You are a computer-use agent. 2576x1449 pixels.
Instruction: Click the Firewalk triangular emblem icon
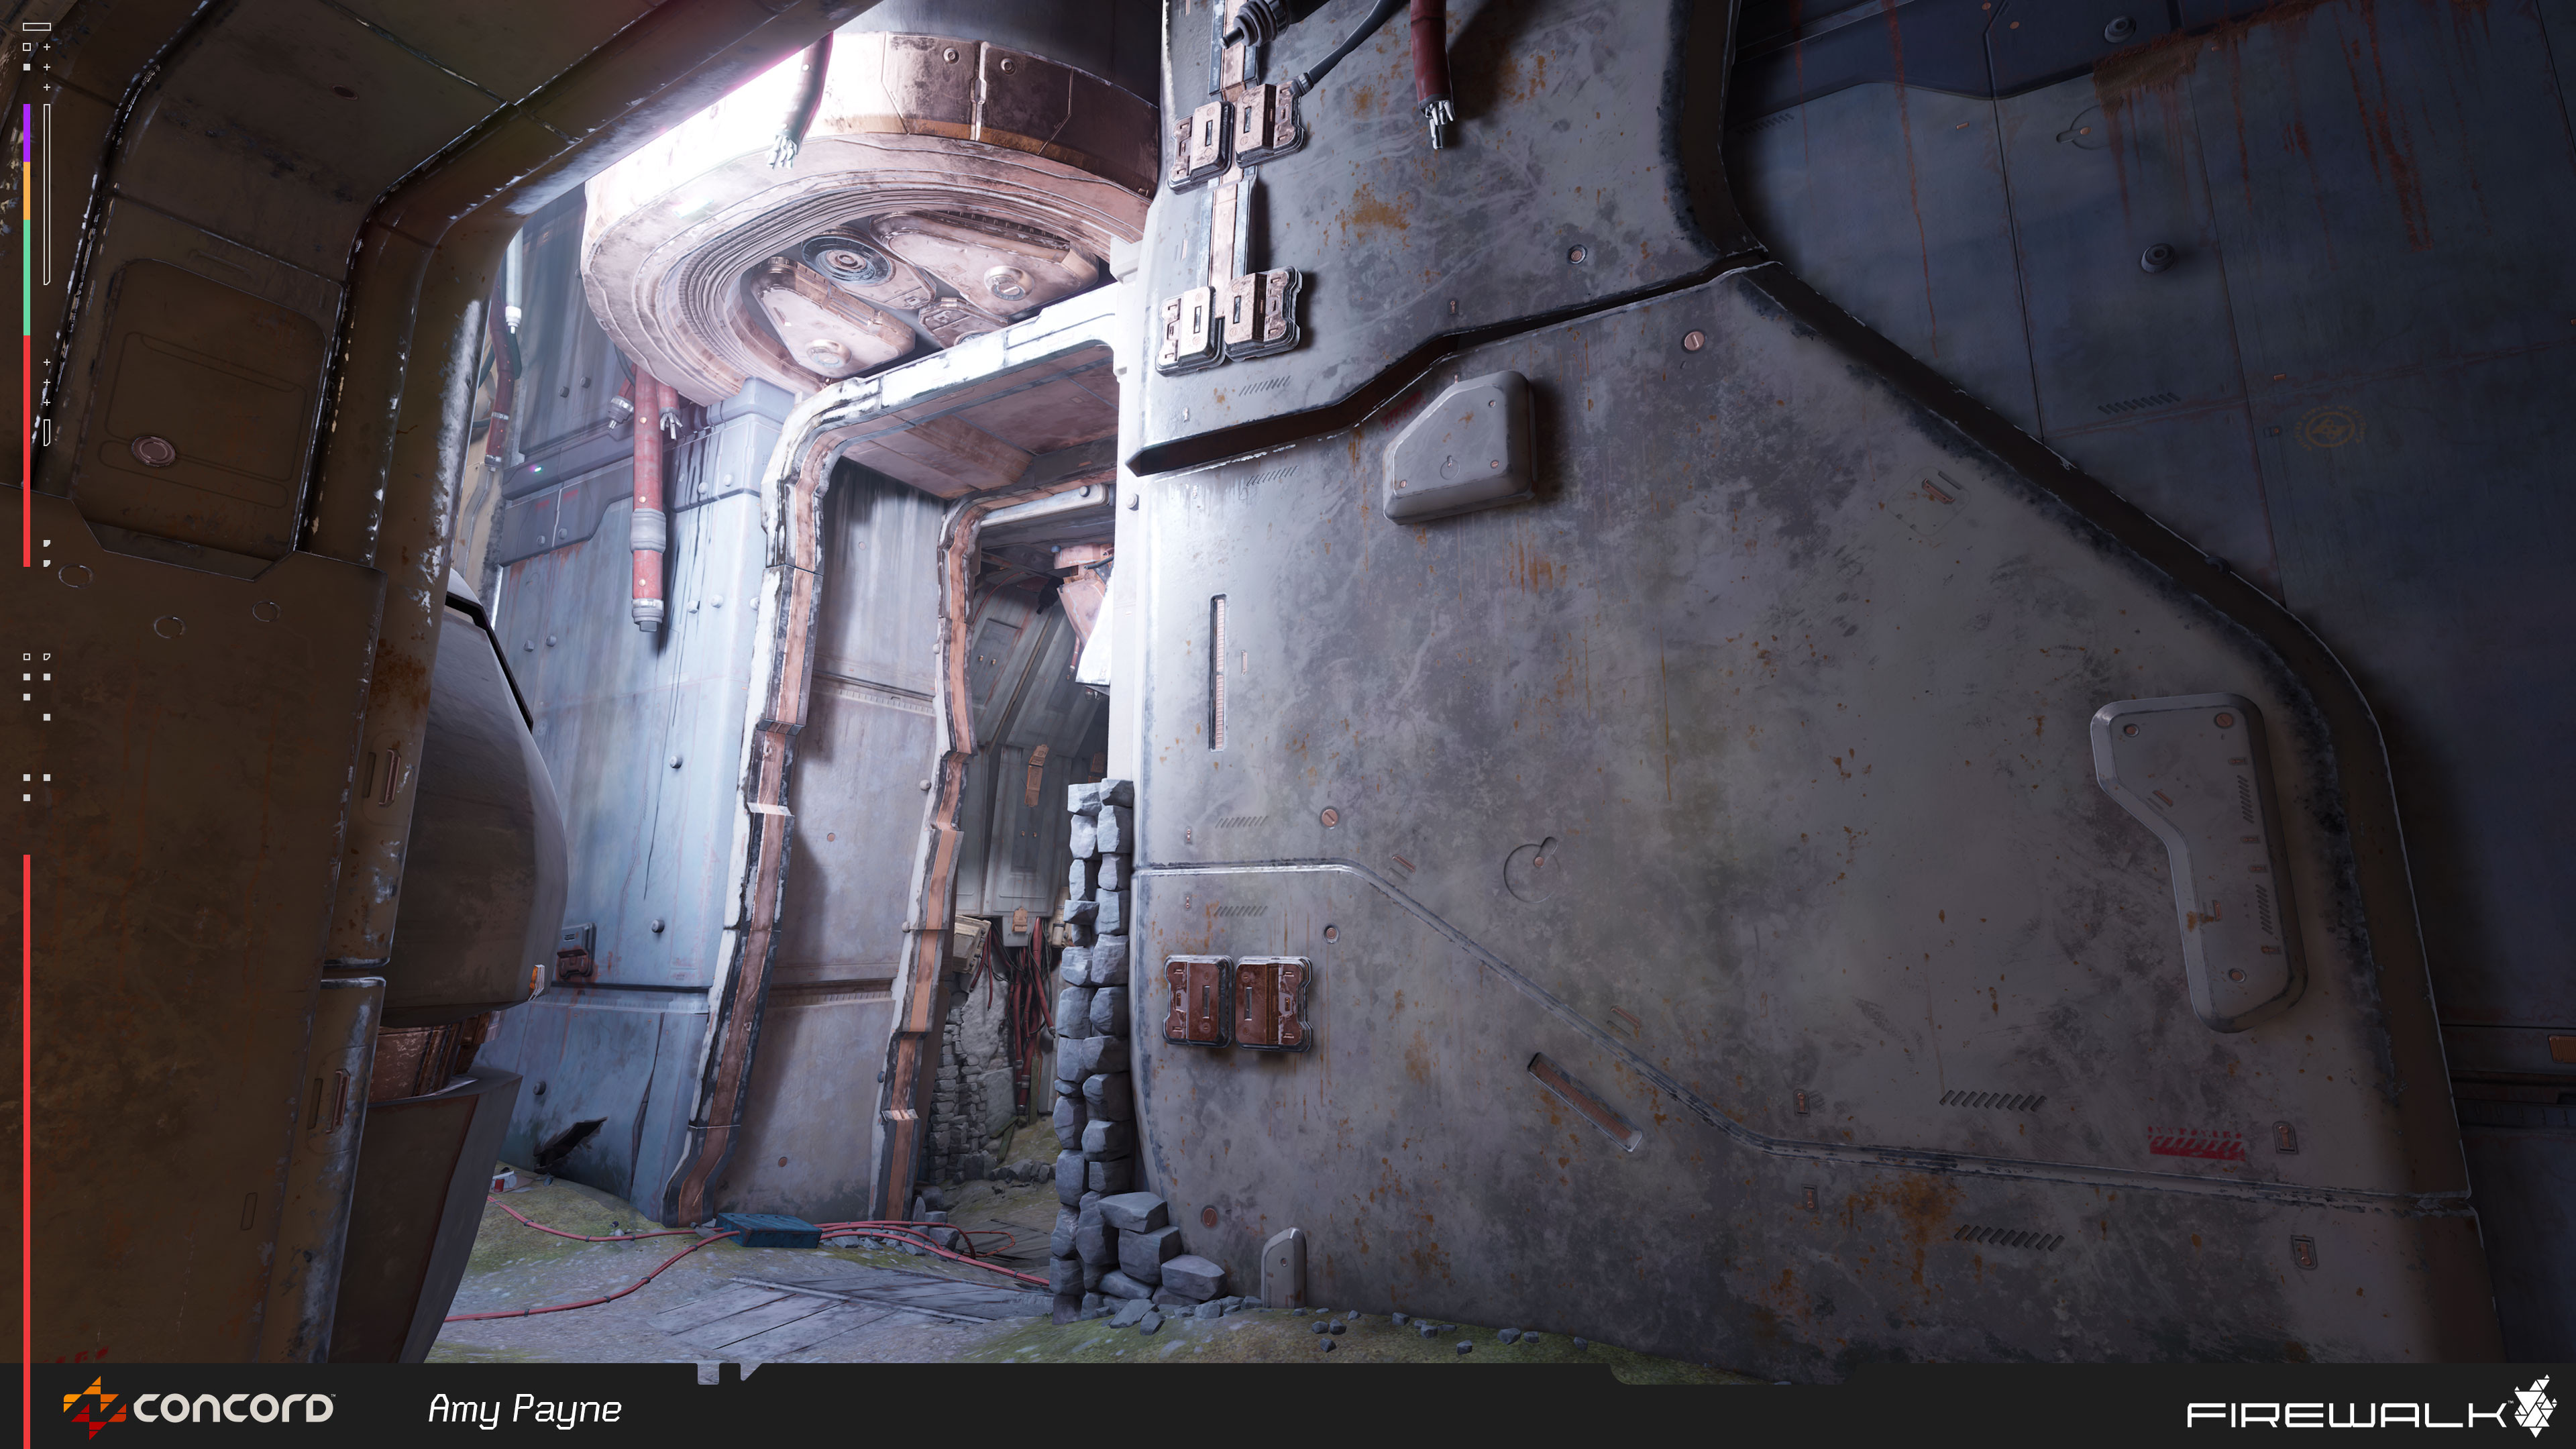2536,1406
